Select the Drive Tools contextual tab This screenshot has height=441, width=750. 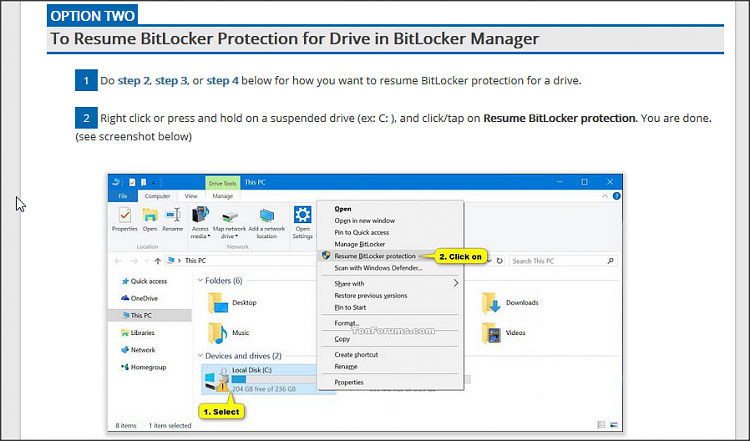point(222,183)
